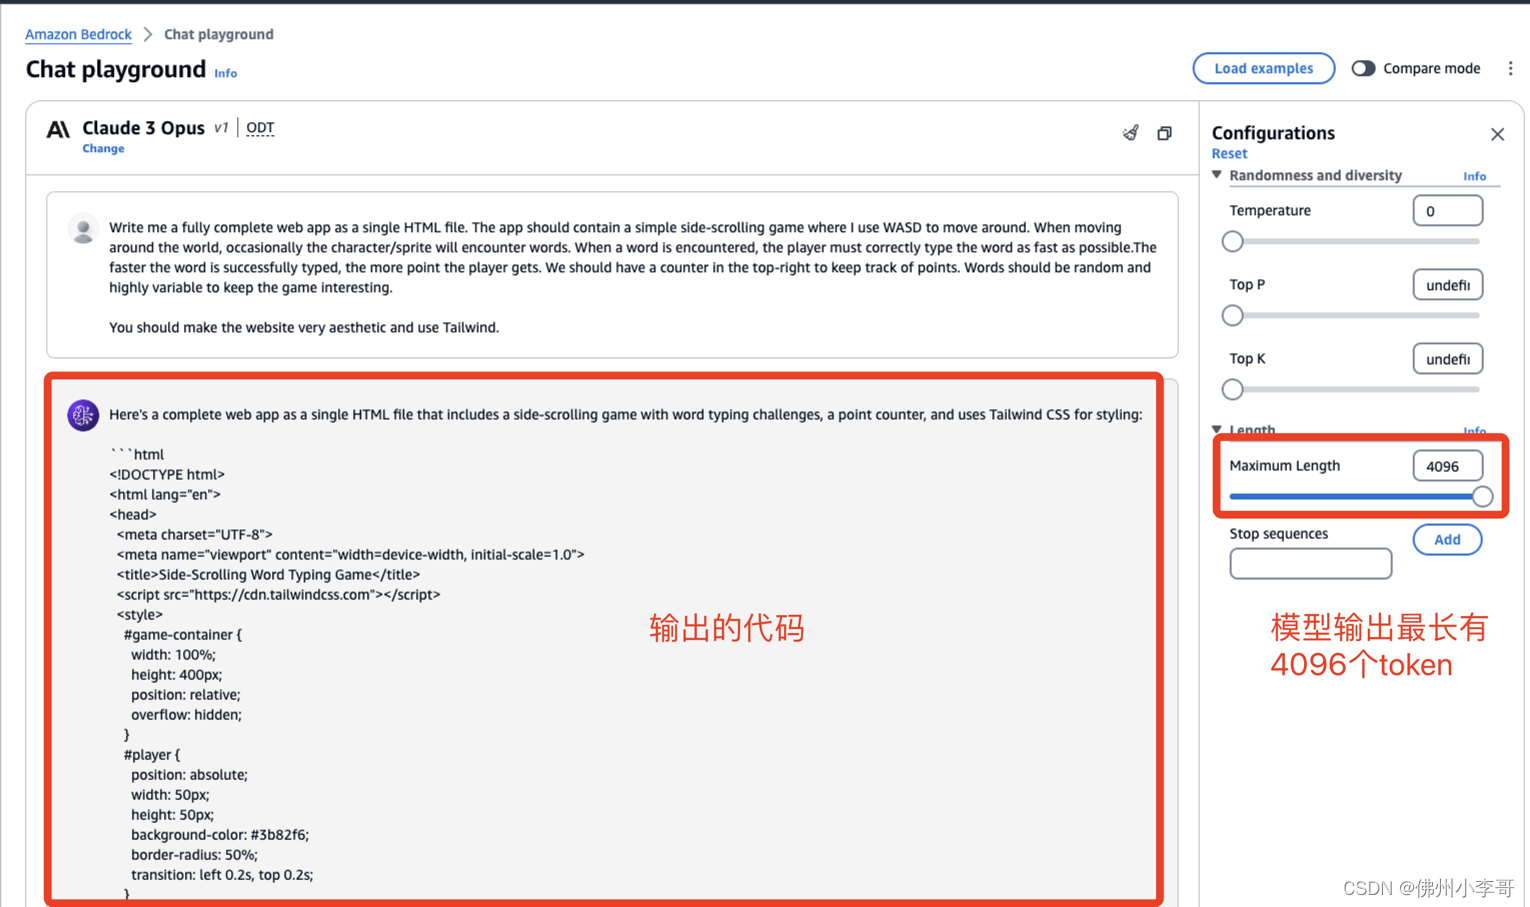This screenshot has width=1530, height=907.
Task: Click the Top K value field
Action: (x=1447, y=359)
